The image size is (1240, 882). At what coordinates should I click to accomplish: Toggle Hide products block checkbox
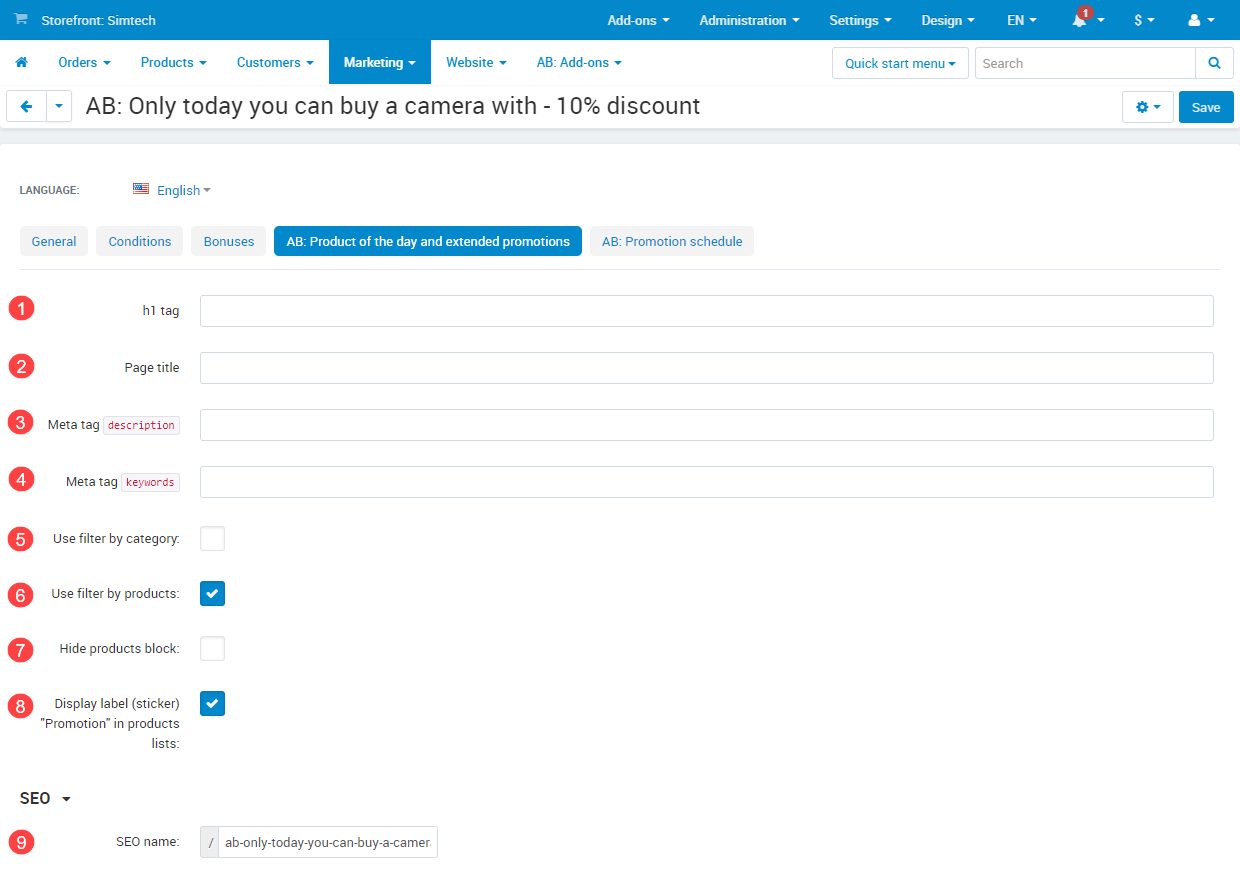212,649
